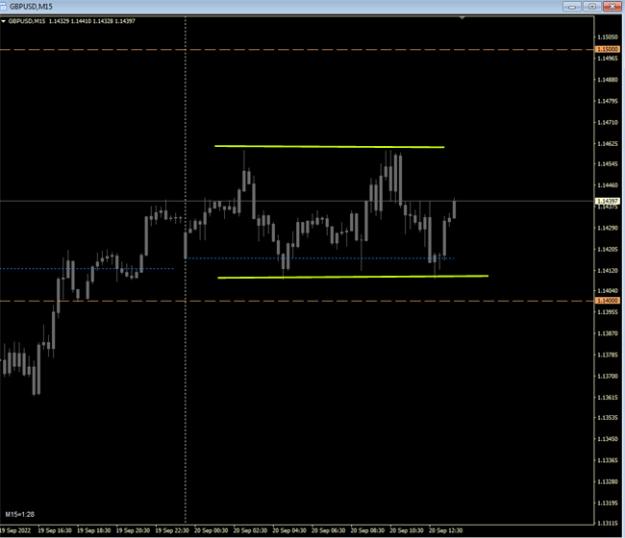Click the '19 Sep 18:30' time axis label
The image size is (625, 538).
(94, 531)
